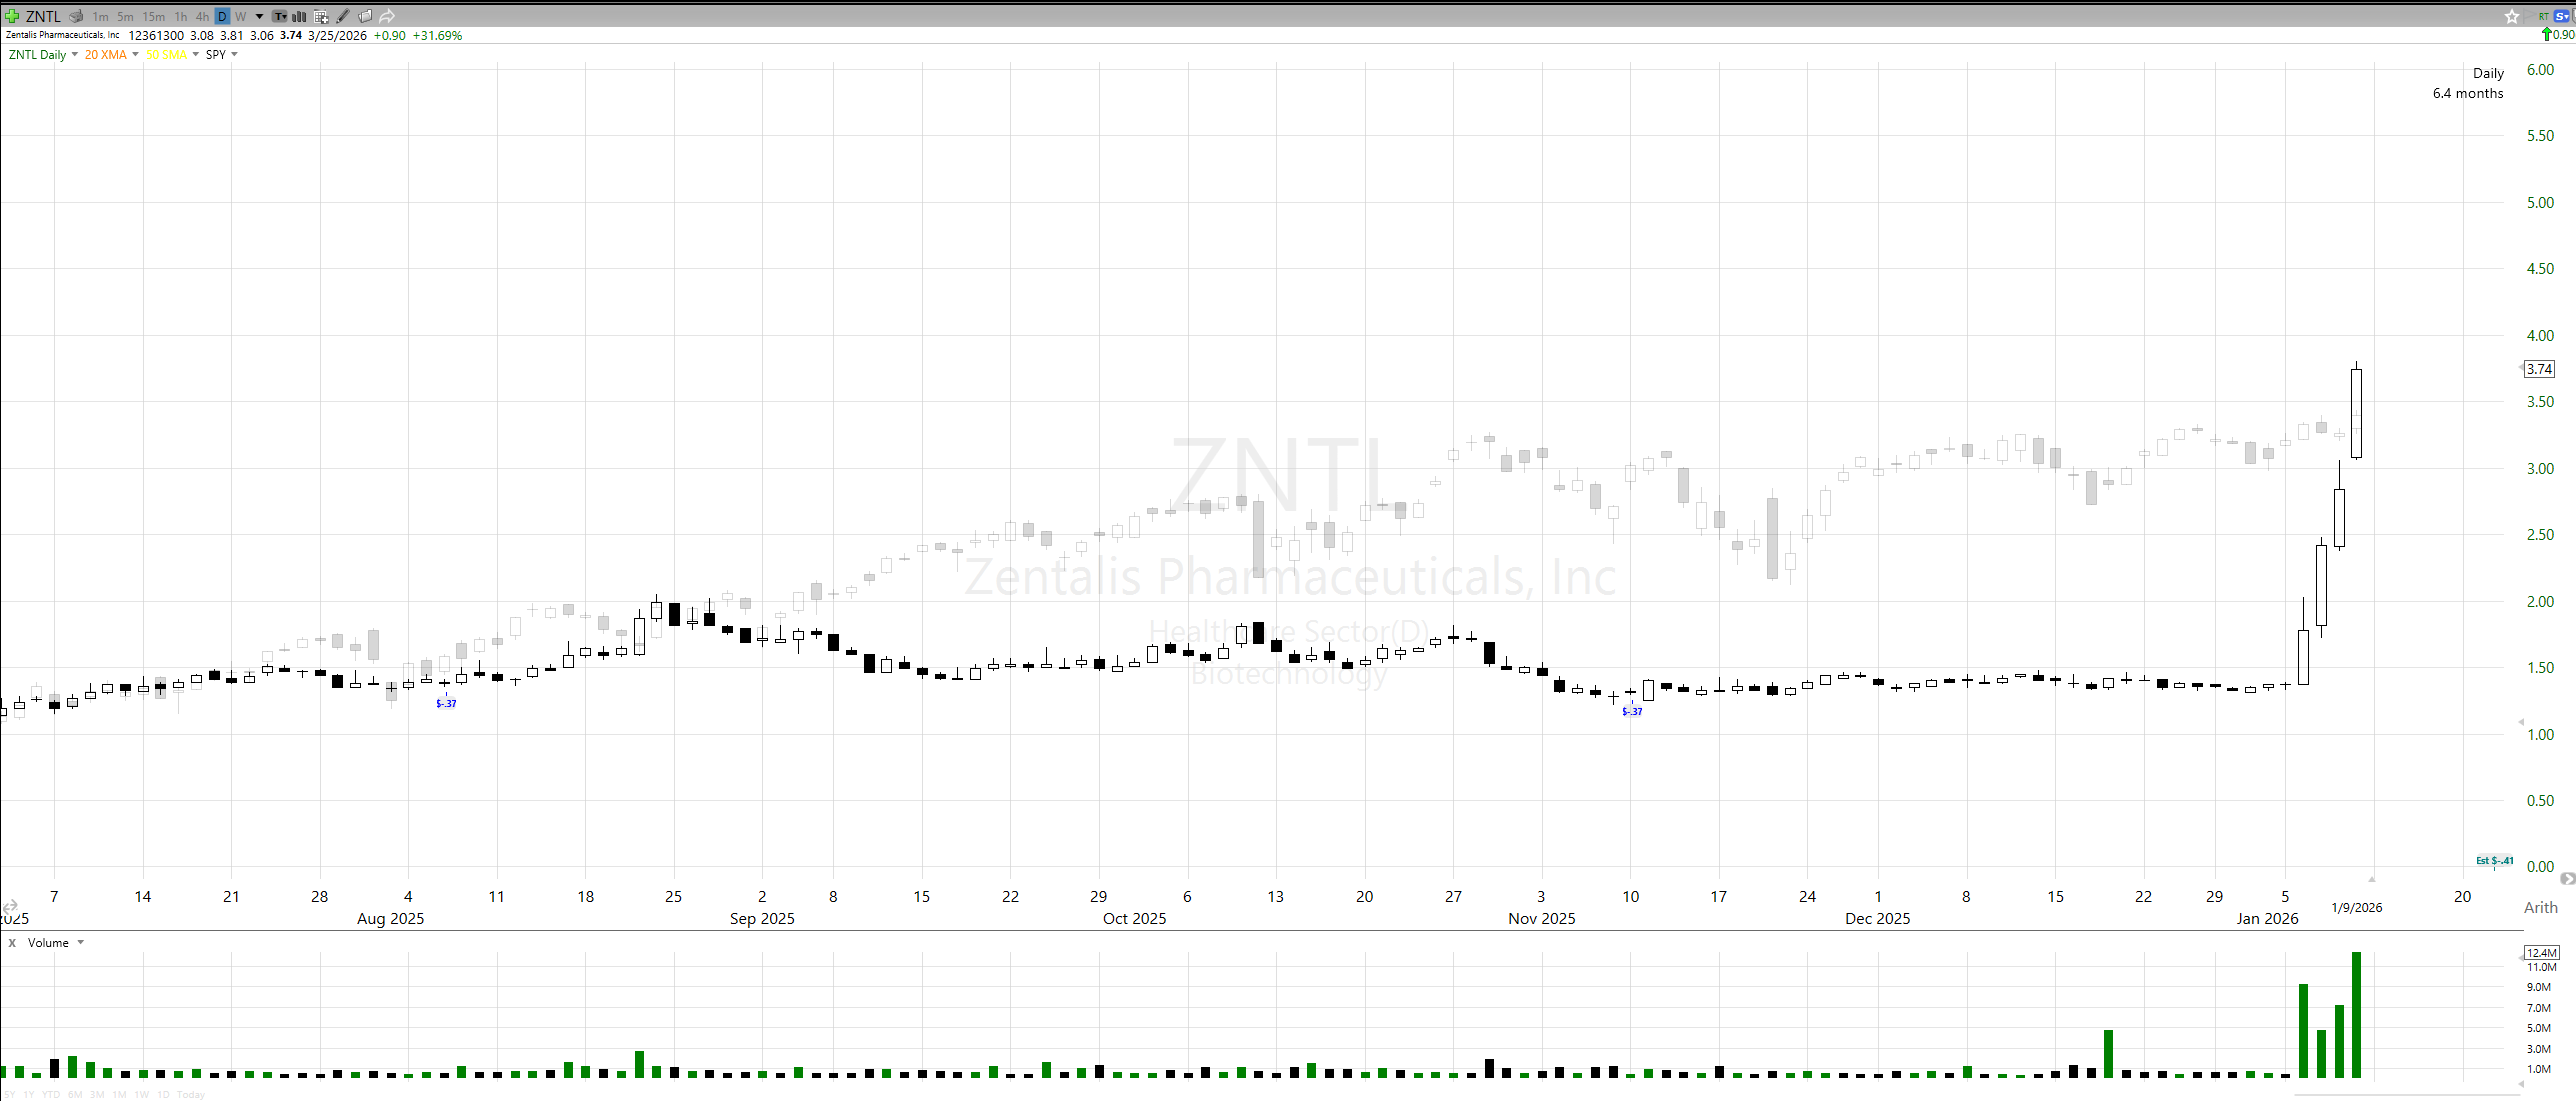Expand the 20 XMA indicator dropdown
The height and width of the screenshot is (1101, 2576).
[x=135, y=55]
